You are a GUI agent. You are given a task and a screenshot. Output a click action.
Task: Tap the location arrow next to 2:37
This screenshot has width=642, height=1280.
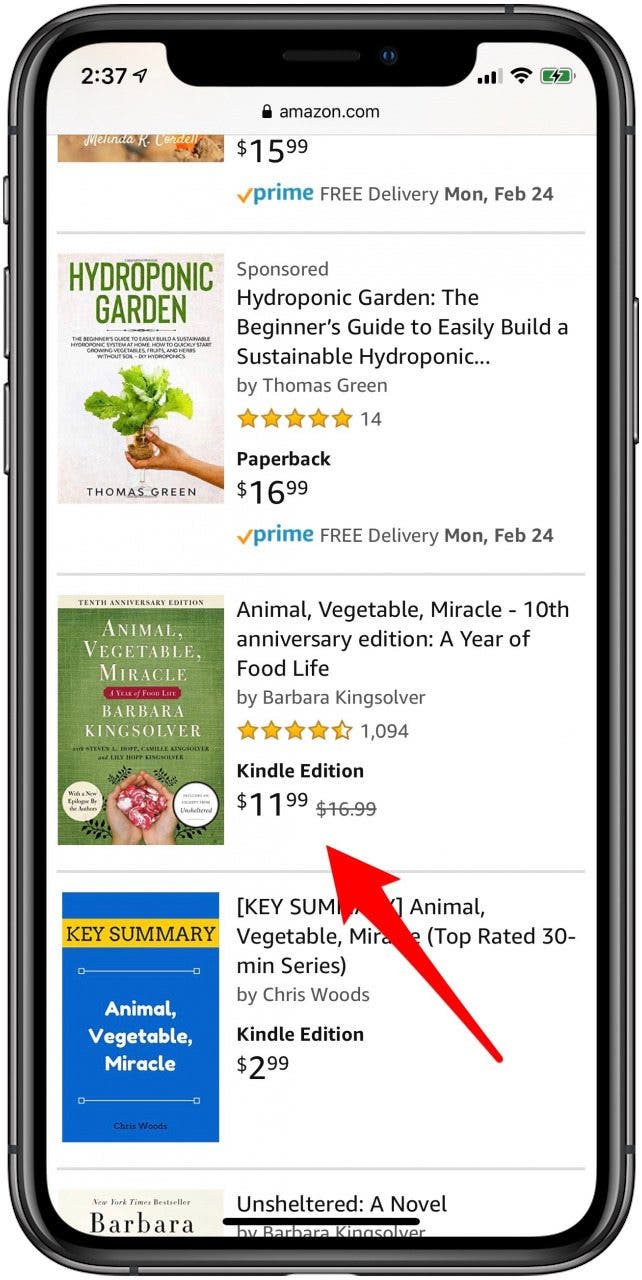140,76
